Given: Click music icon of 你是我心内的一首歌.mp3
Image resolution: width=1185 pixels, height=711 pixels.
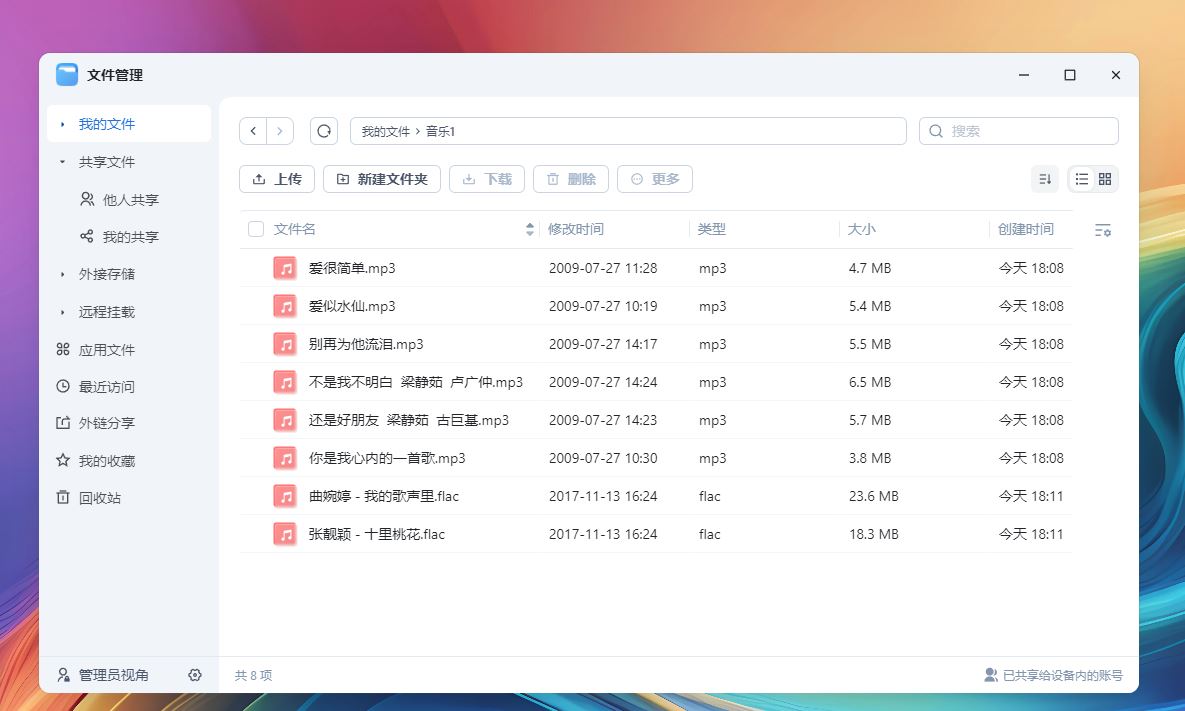Looking at the screenshot, I should [285, 458].
